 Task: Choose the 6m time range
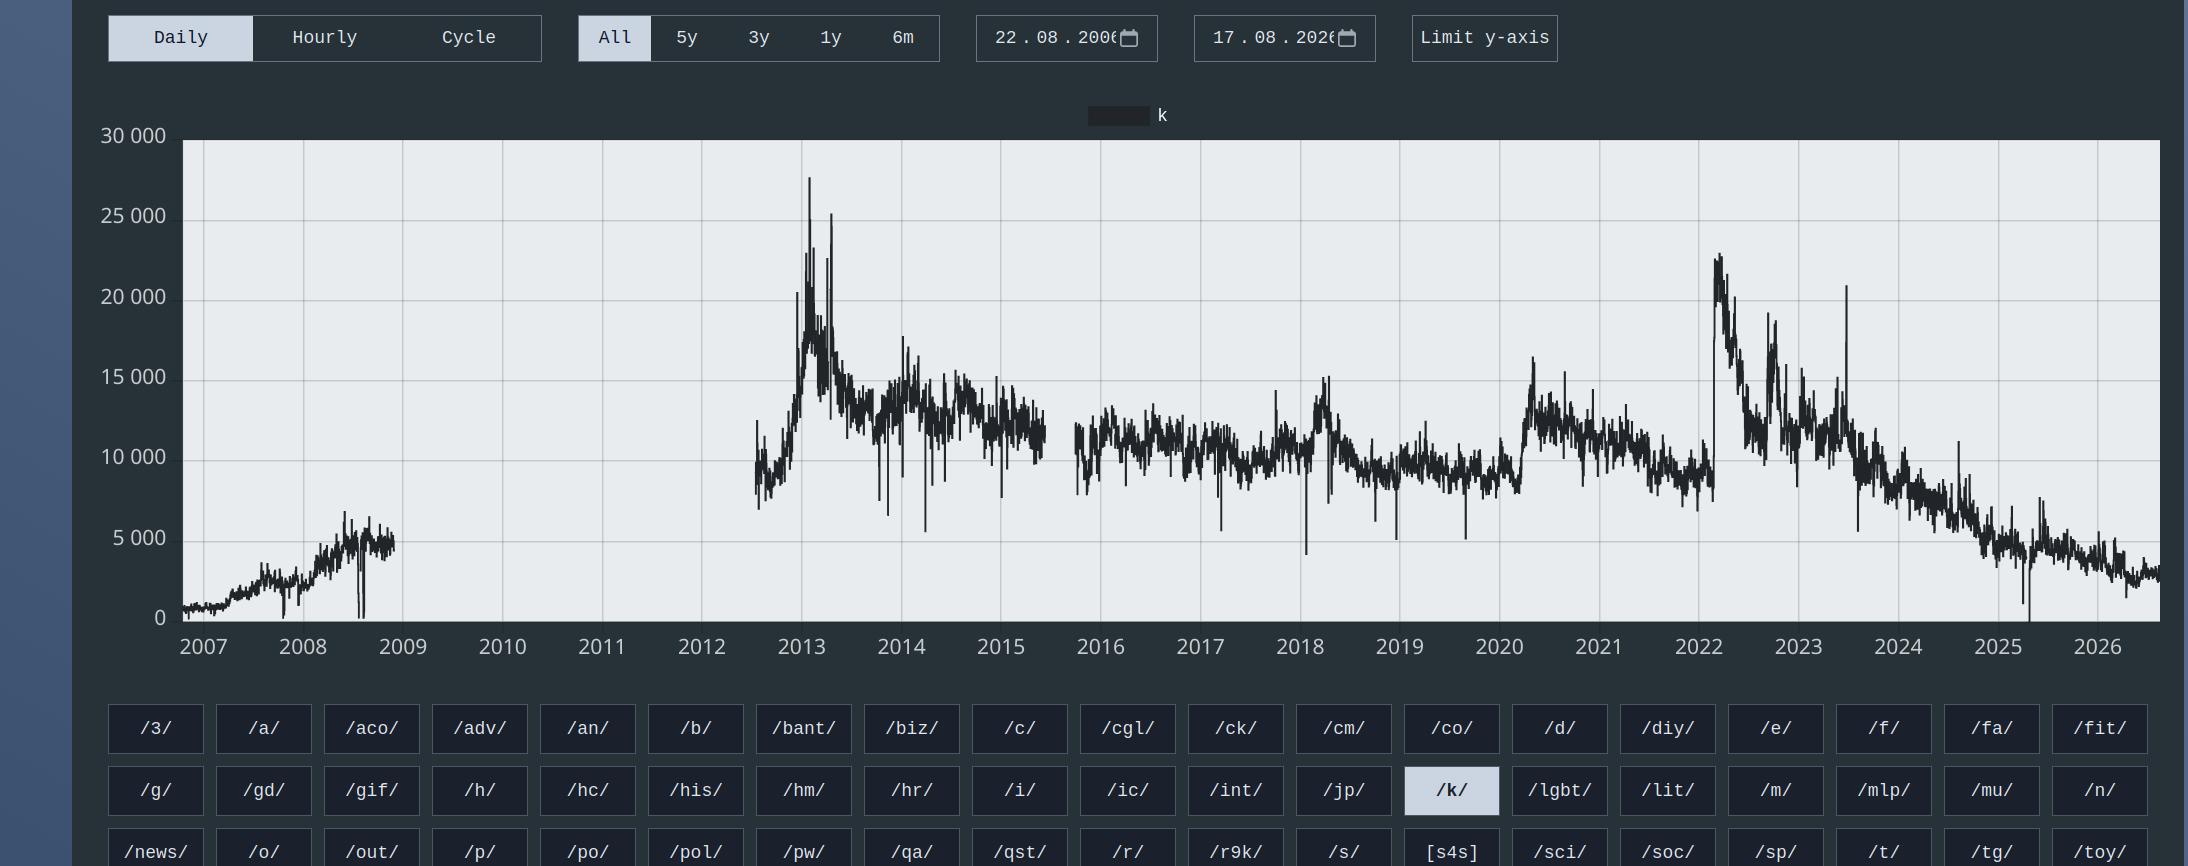coord(903,38)
